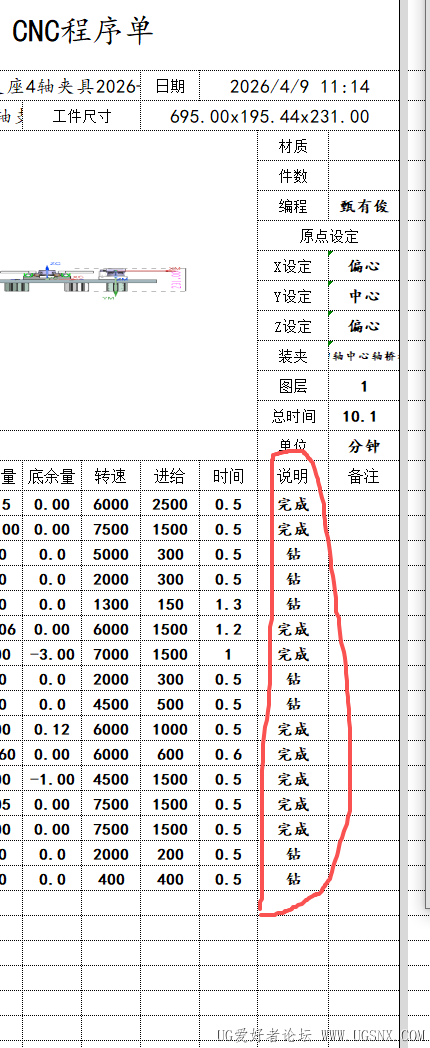Click the 日期 label cell
430x1048 pixels.
point(170,86)
